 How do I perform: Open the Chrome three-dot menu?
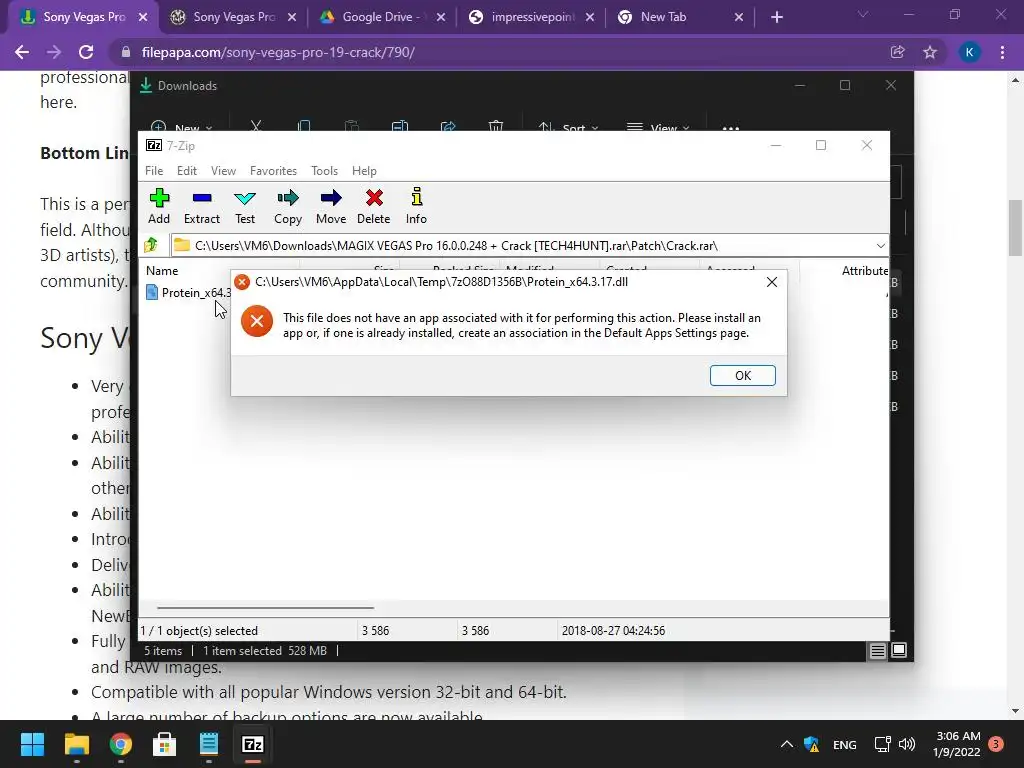click(1002, 52)
